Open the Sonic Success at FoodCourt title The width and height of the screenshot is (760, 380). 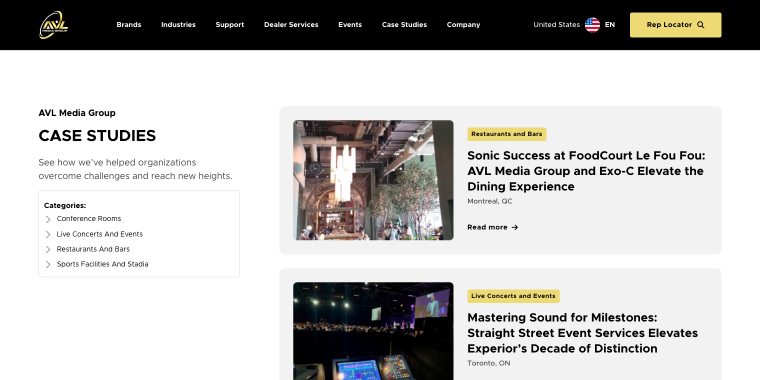[586, 171]
